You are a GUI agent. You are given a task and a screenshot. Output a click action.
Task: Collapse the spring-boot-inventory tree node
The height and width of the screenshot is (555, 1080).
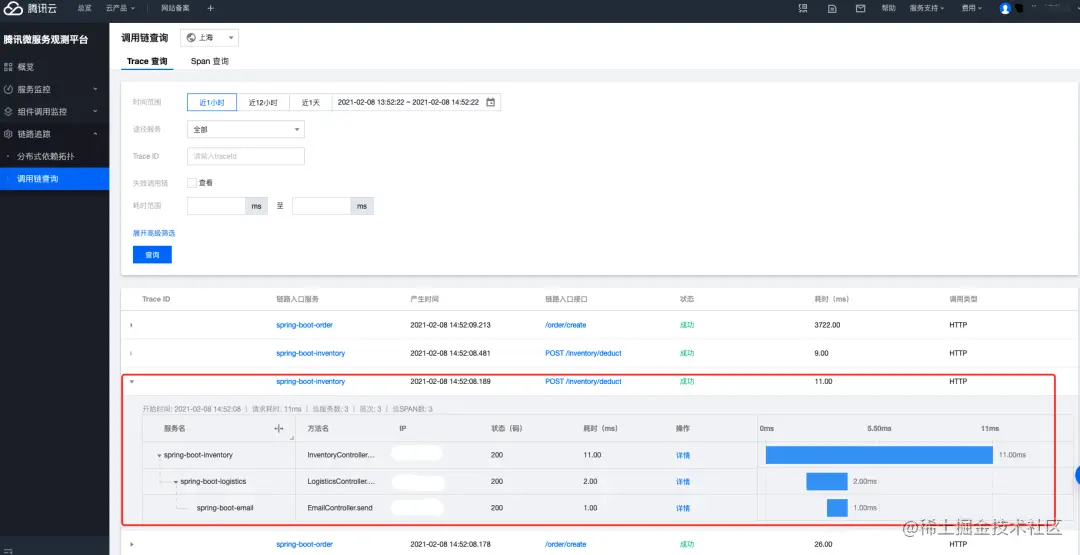(x=159, y=456)
